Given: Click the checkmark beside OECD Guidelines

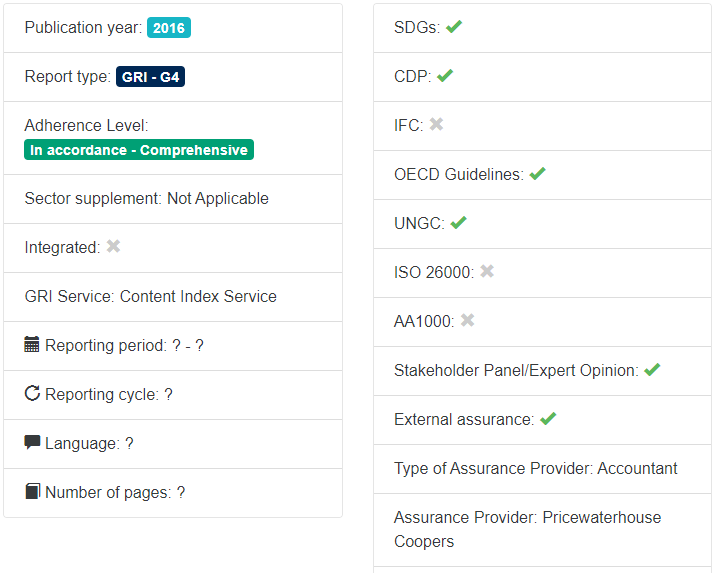Looking at the screenshot, I should click(x=537, y=174).
